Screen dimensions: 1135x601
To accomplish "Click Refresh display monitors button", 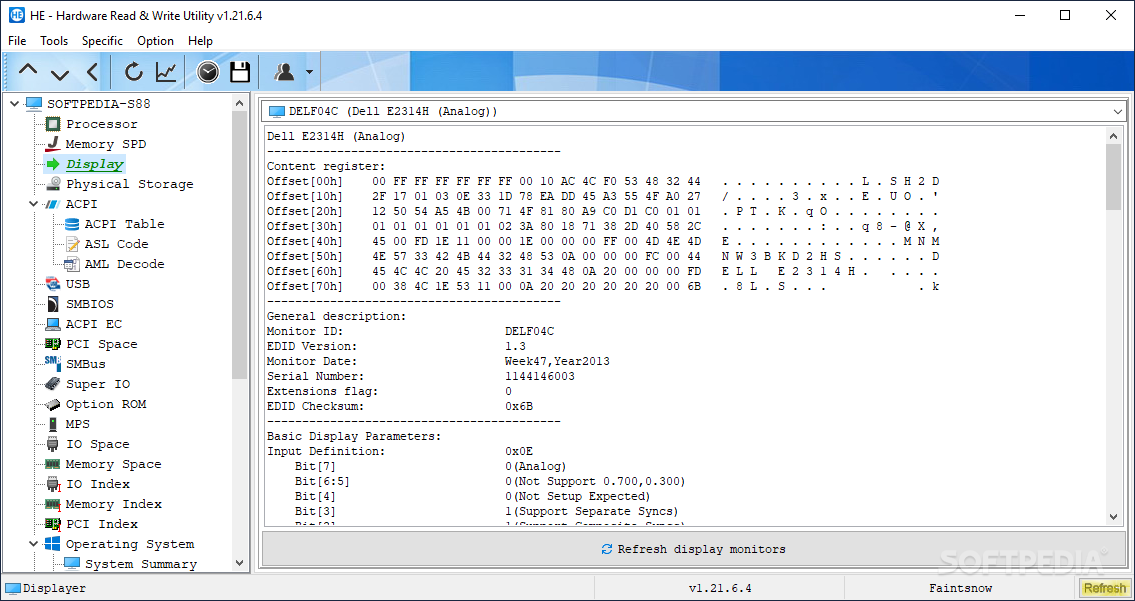I will click(x=693, y=549).
